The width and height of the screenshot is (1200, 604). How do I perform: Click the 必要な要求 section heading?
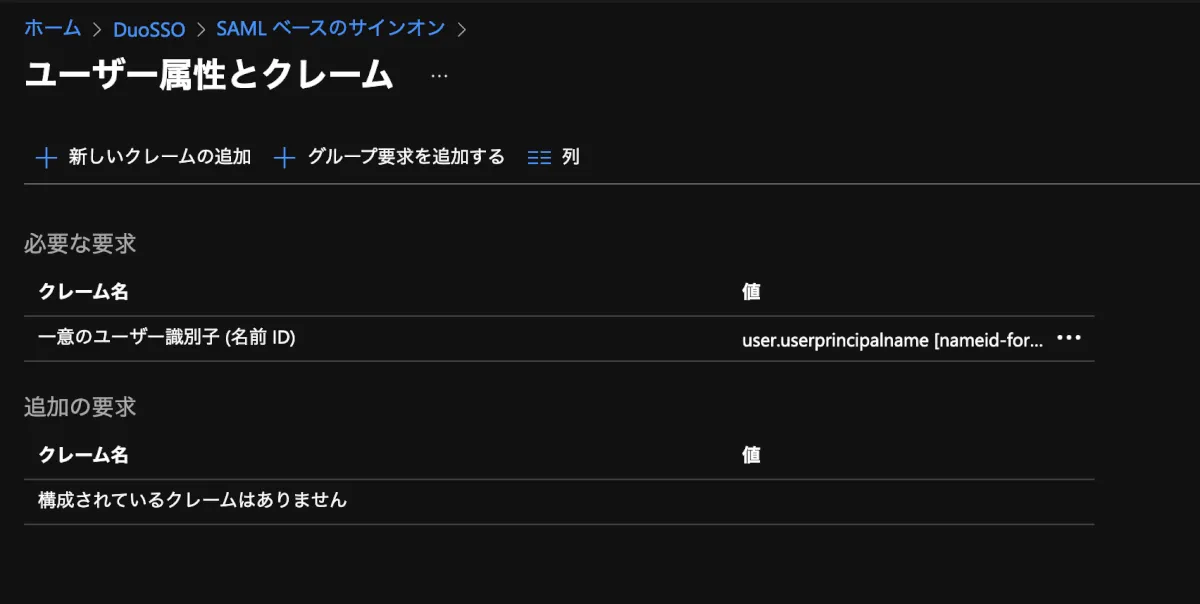tap(80, 243)
